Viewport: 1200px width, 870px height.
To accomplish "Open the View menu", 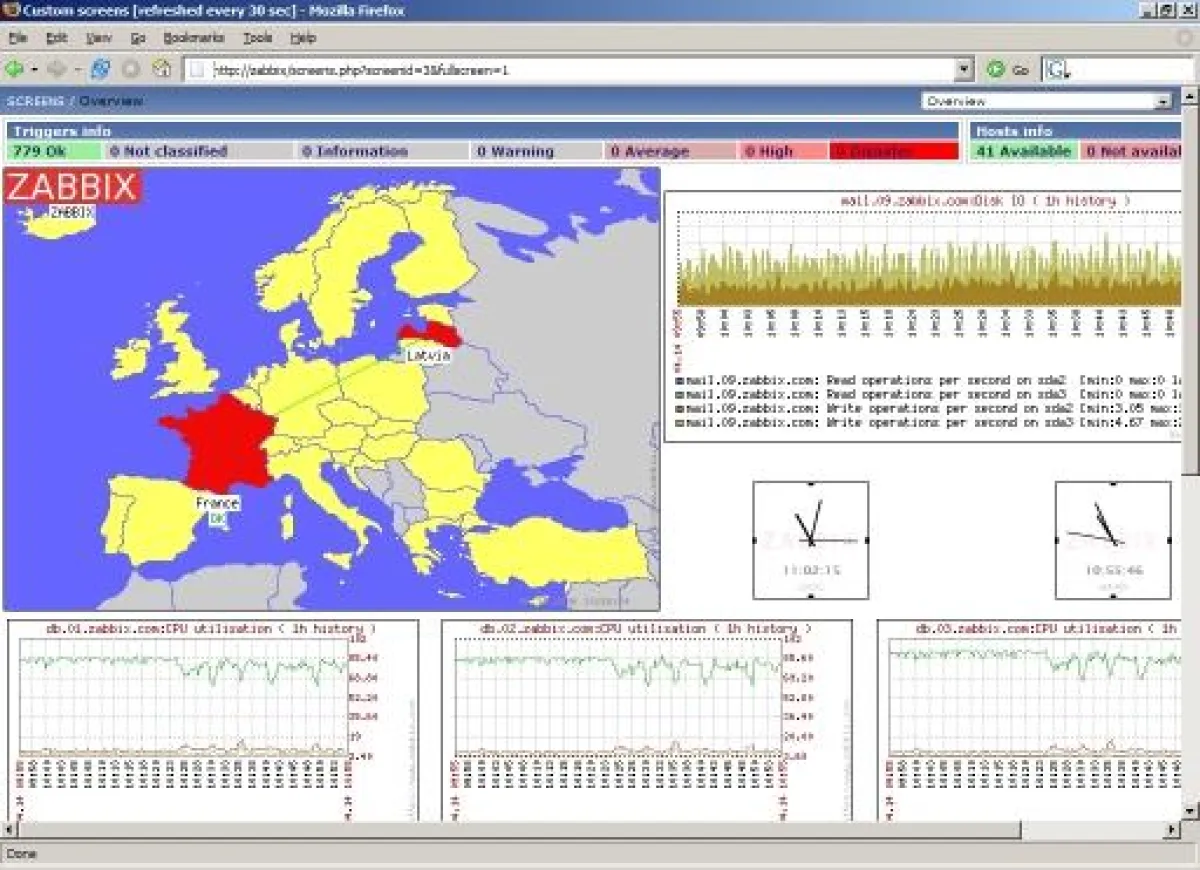I will pyautogui.click(x=98, y=37).
